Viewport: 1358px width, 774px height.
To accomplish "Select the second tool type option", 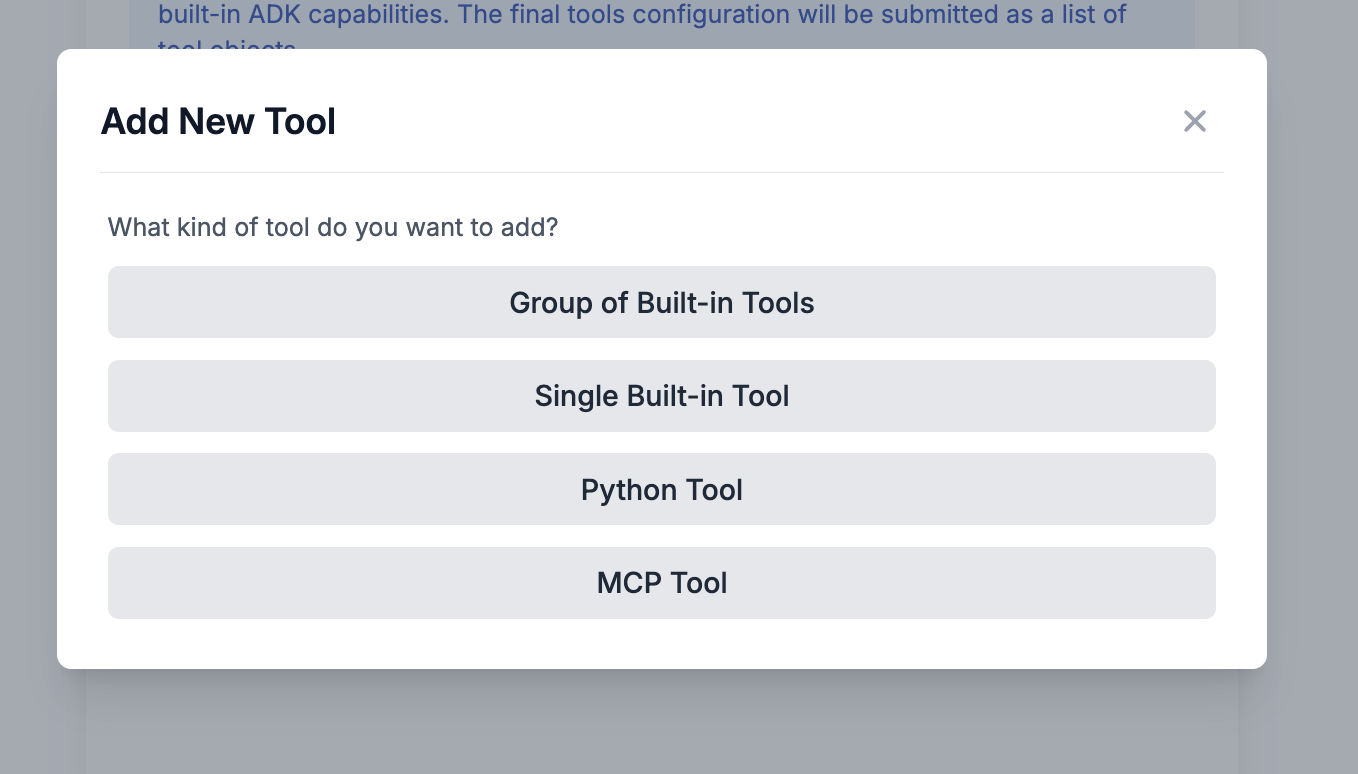I will [x=661, y=396].
